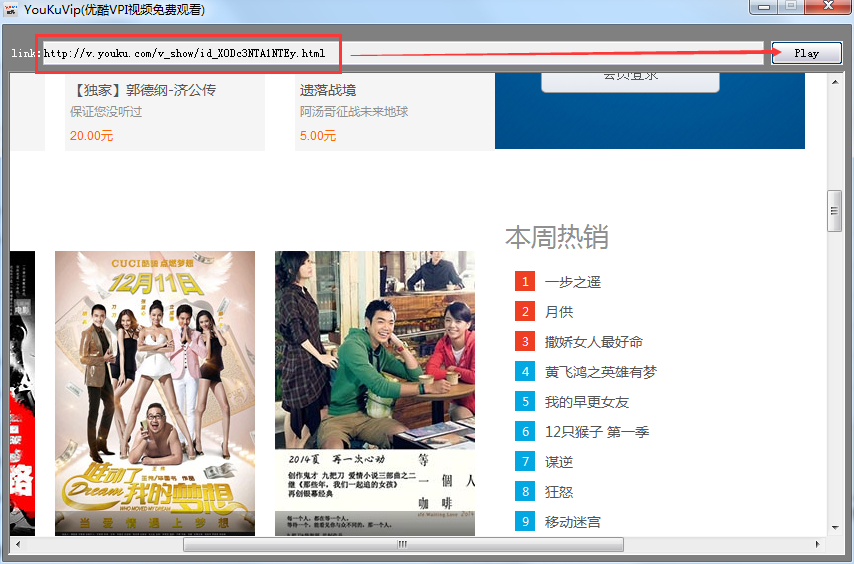This screenshot has width=854, height=564.
Task: Click rank badge number 6
Action: pos(525,432)
